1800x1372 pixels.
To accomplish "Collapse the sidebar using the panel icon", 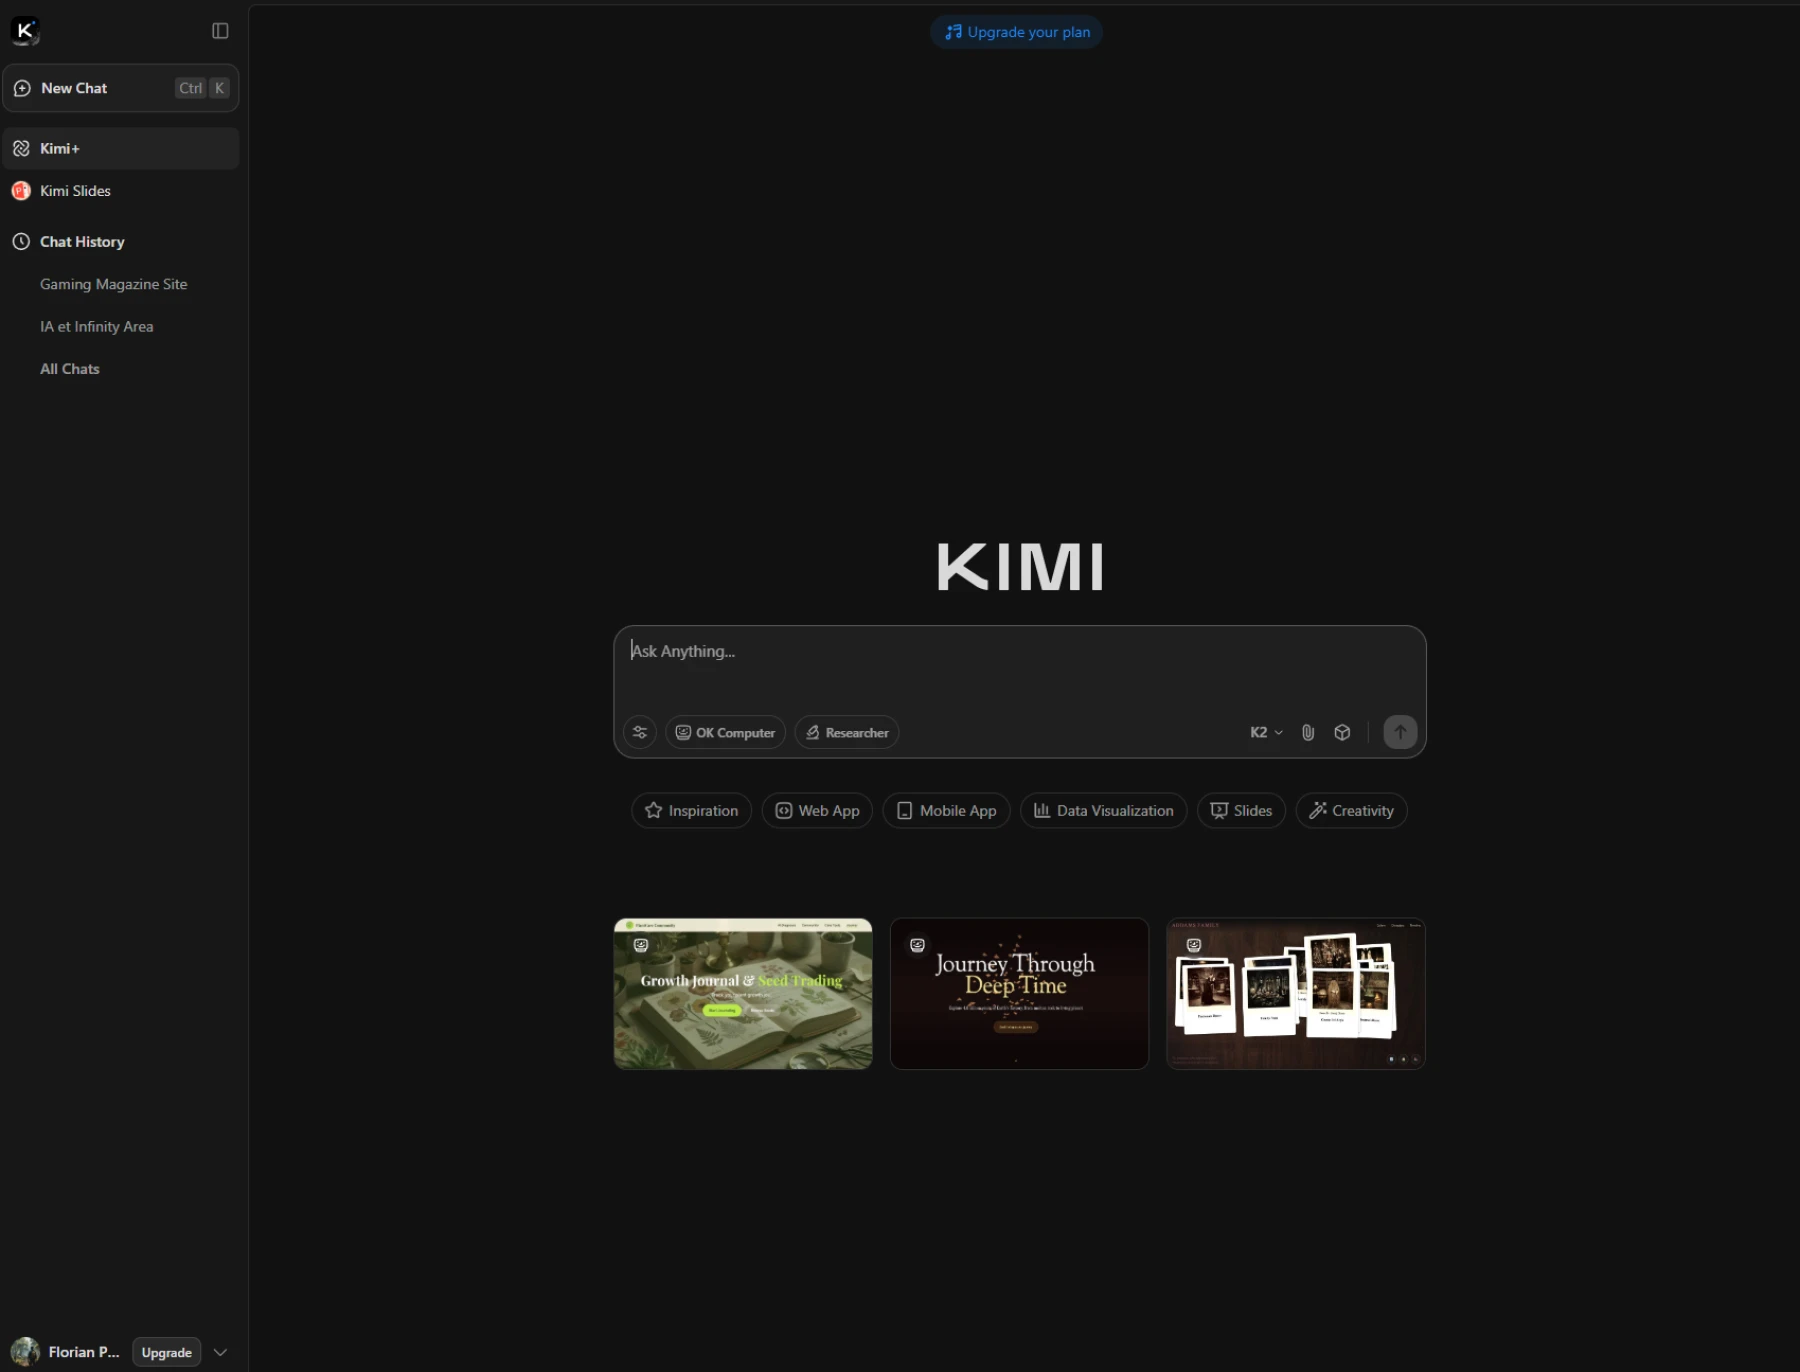I will [219, 31].
